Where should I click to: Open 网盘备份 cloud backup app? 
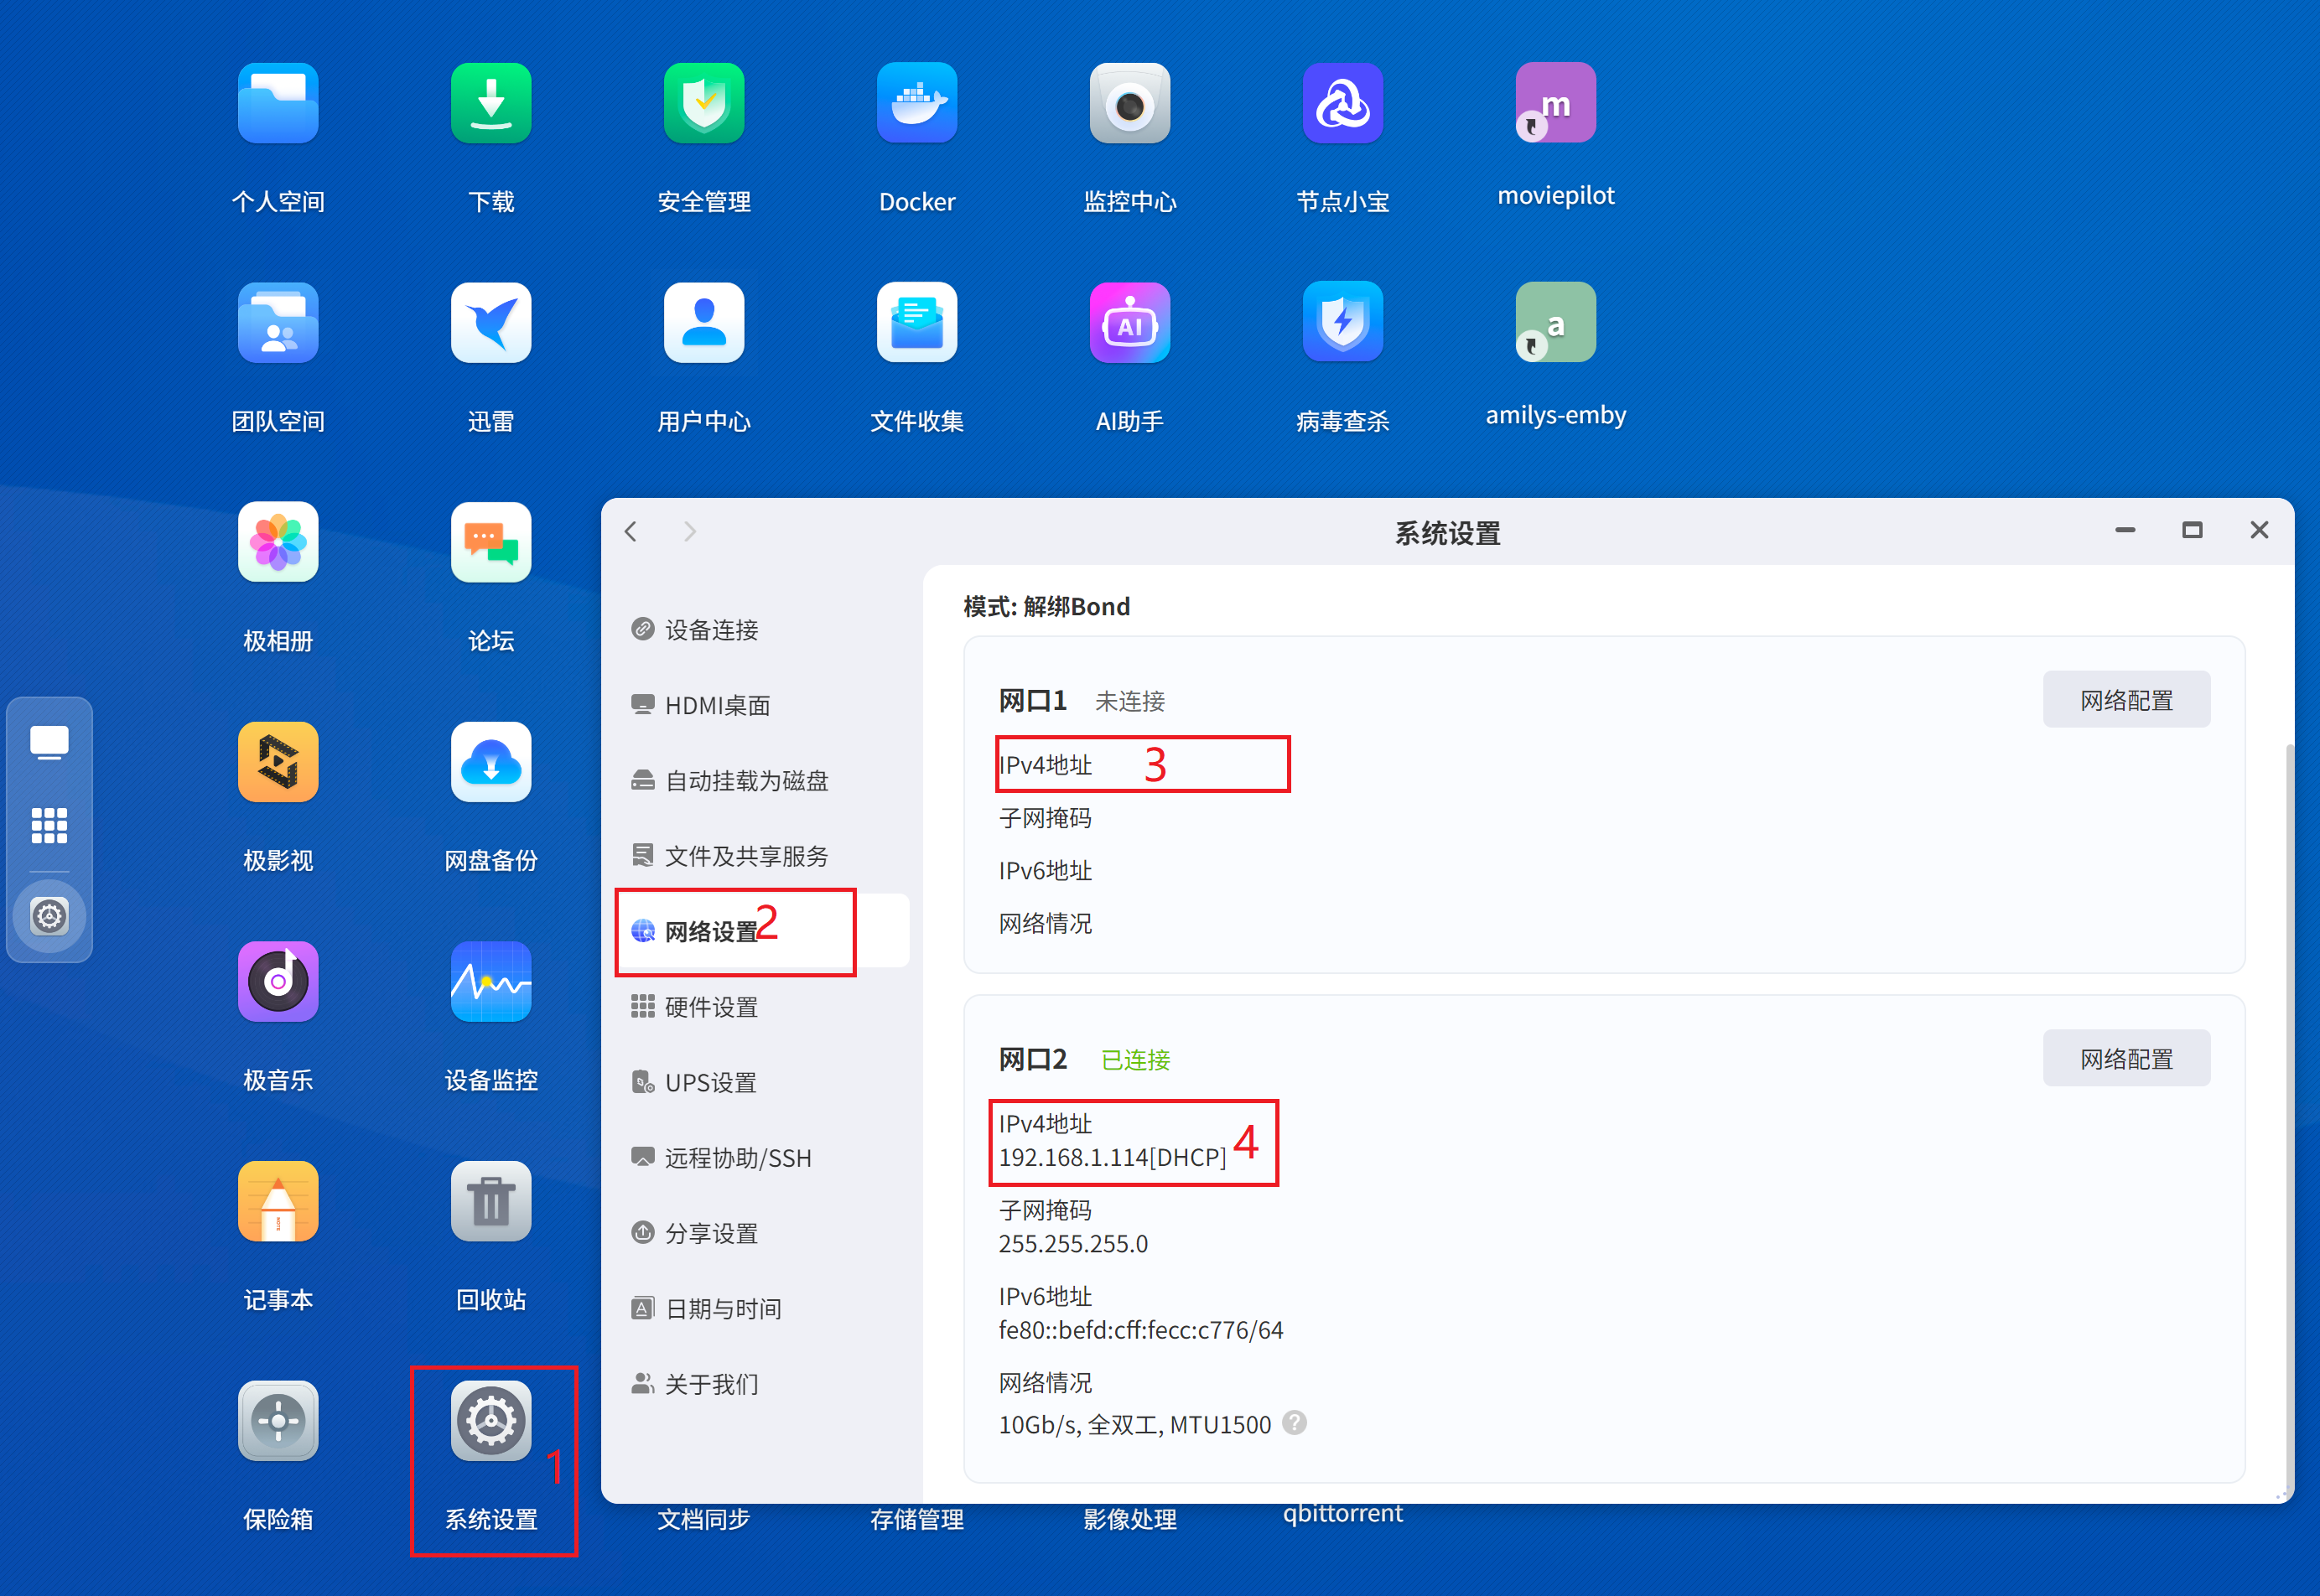pyautogui.click(x=491, y=762)
